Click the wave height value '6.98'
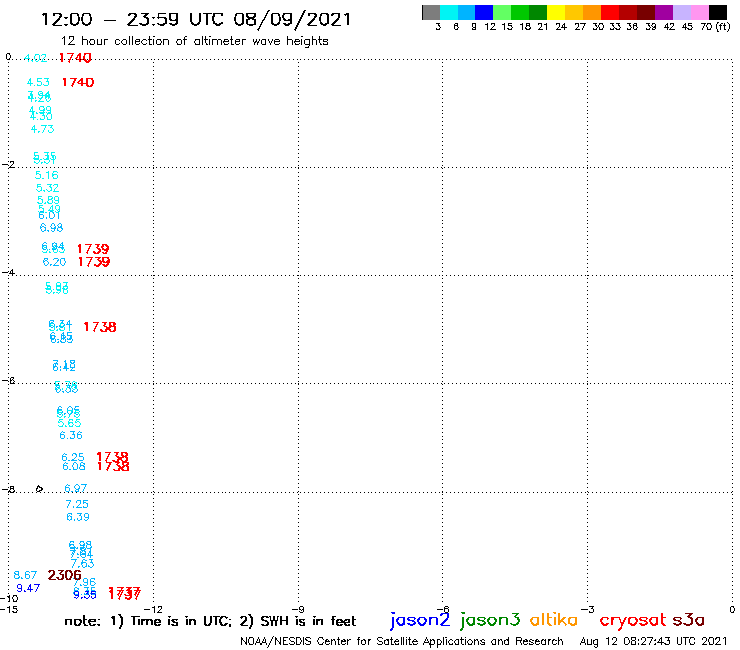740x650 pixels. point(51,228)
